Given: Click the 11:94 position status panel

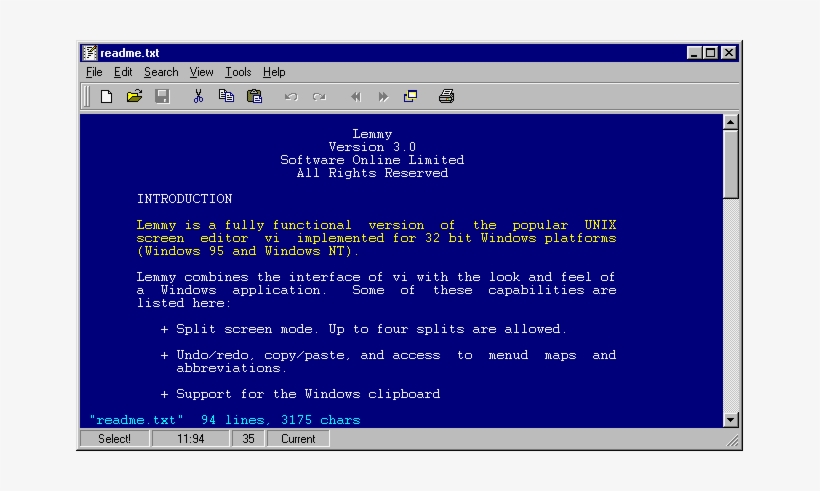Looking at the screenshot, I should click(x=190, y=439).
